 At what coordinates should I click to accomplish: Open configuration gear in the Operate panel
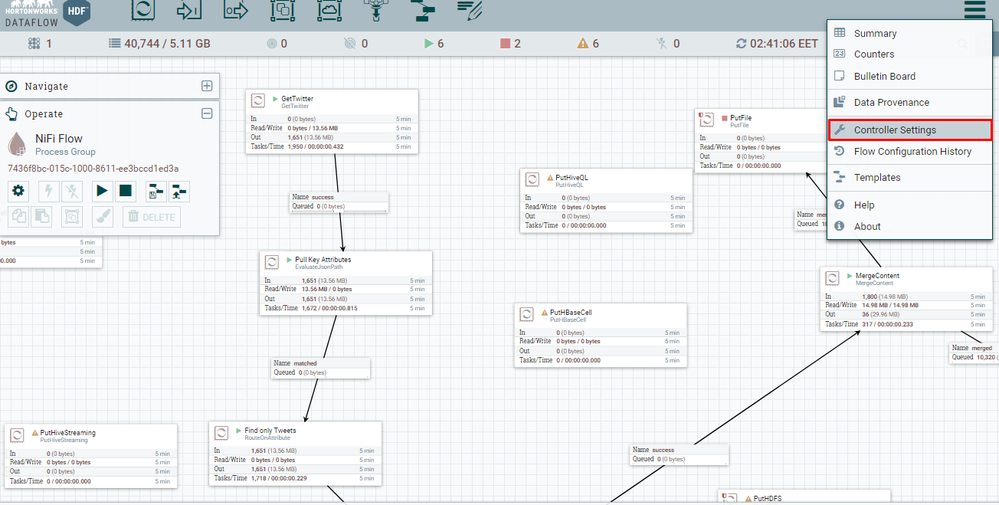(x=18, y=190)
